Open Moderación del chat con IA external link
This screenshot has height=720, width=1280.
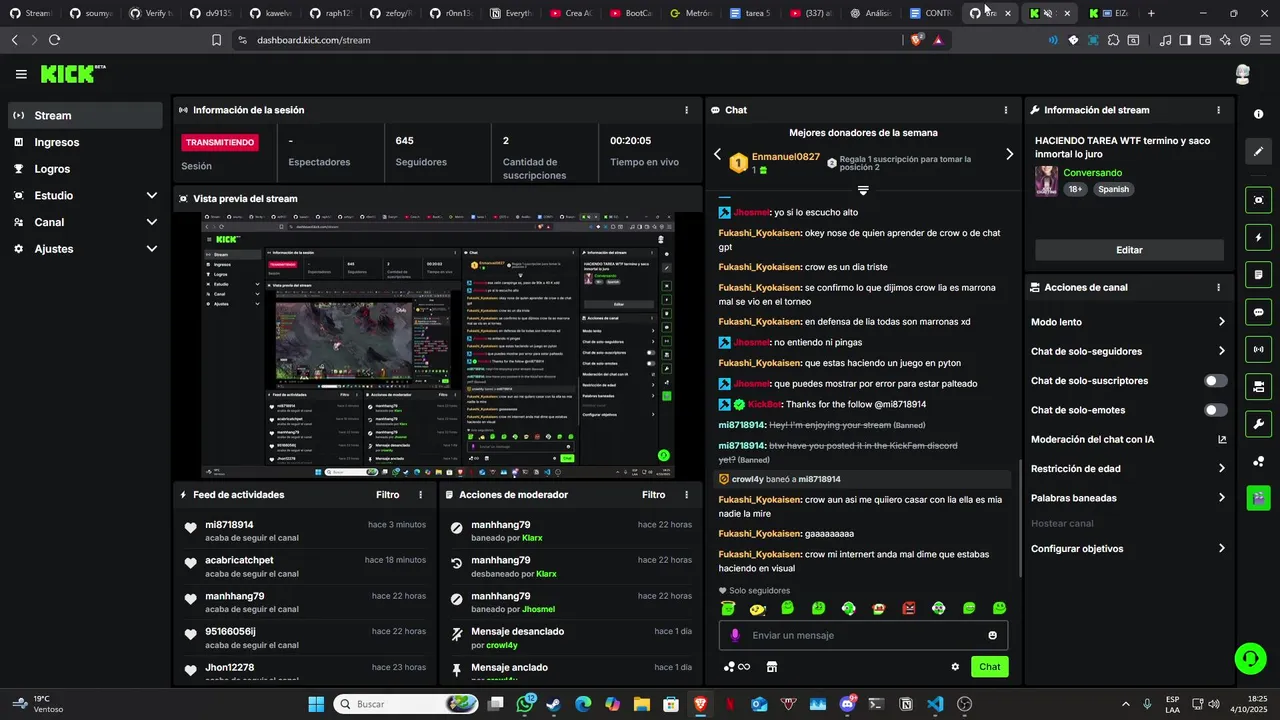pyautogui.click(x=1222, y=439)
